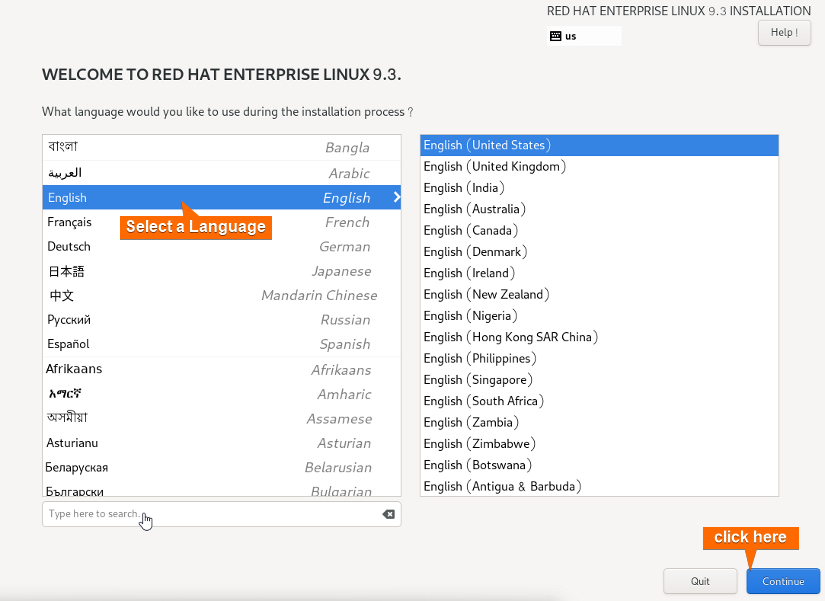Click the chevron arrow on English row
The height and width of the screenshot is (601, 825).
point(396,197)
